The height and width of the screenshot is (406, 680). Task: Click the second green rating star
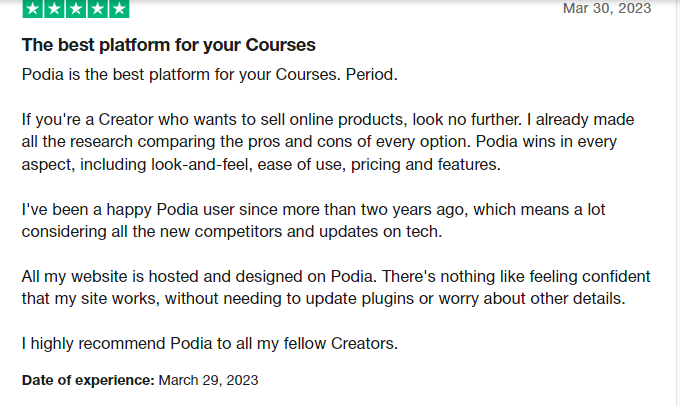[x=54, y=9]
